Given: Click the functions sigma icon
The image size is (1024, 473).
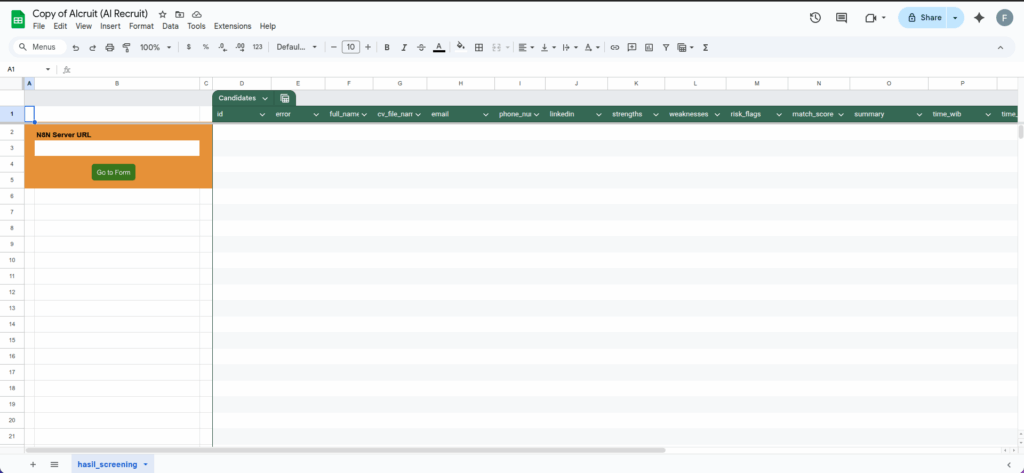Looking at the screenshot, I should [706, 47].
